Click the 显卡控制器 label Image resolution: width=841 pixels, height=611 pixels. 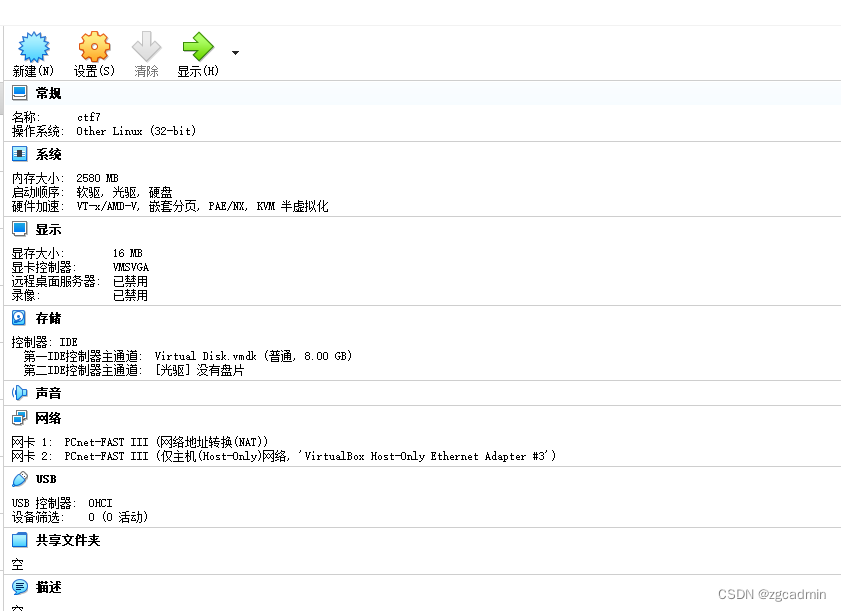click(x=44, y=267)
